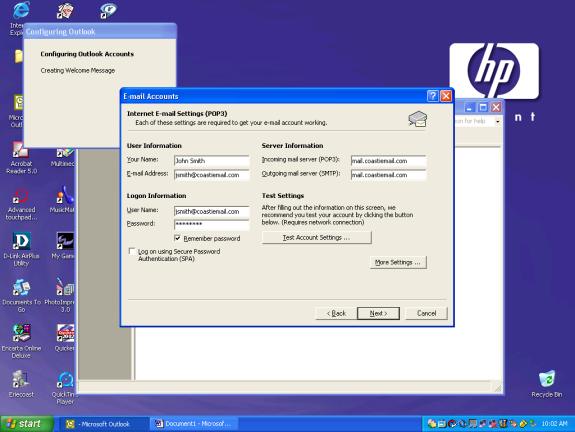This screenshot has height=432, width=575.
Task: Open the Internet Explorer desktop icon
Action: pos(20,11)
